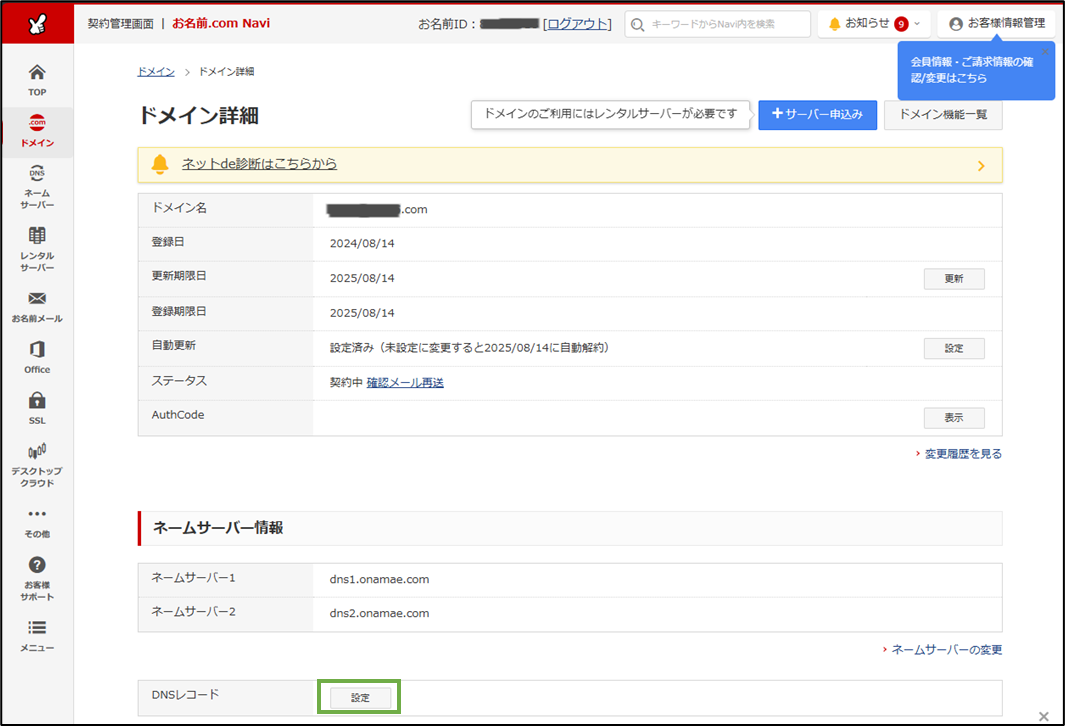The width and height of the screenshot is (1065, 726).
Task: Click the 契約管理画面 header label
Action: tap(120, 24)
